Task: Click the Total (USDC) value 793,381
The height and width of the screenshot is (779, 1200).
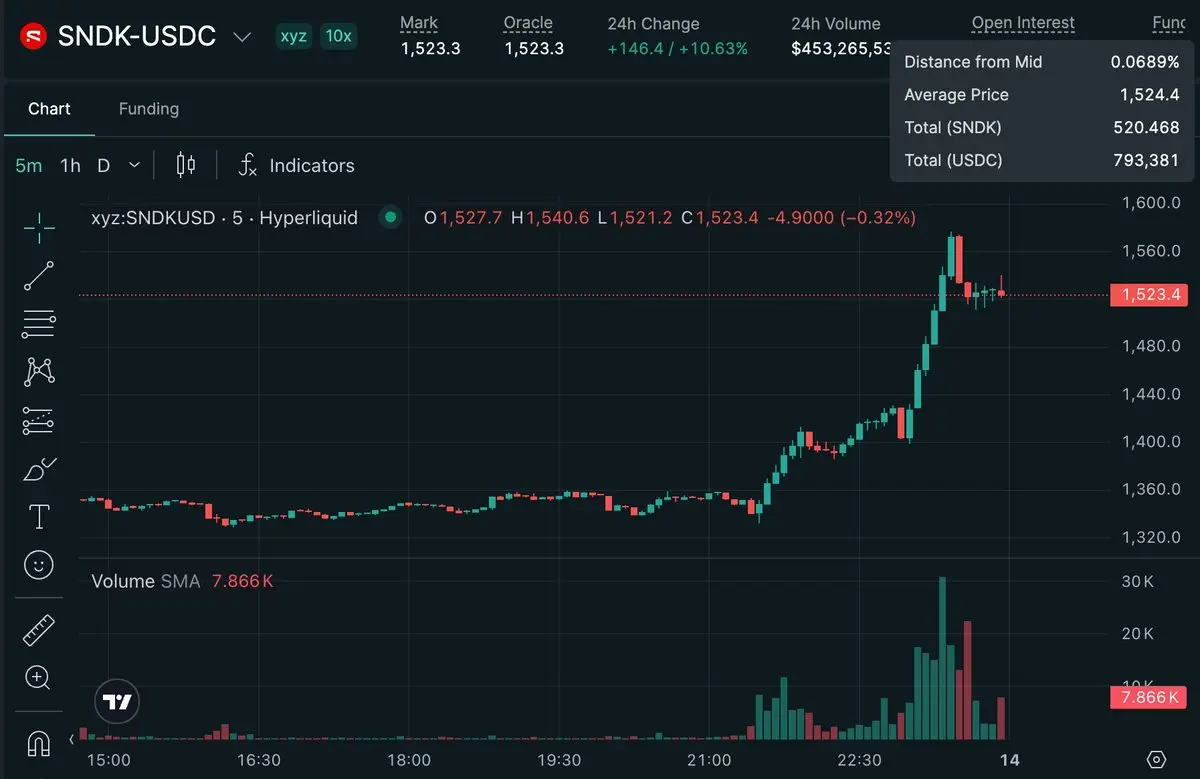Action: point(1146,160)
